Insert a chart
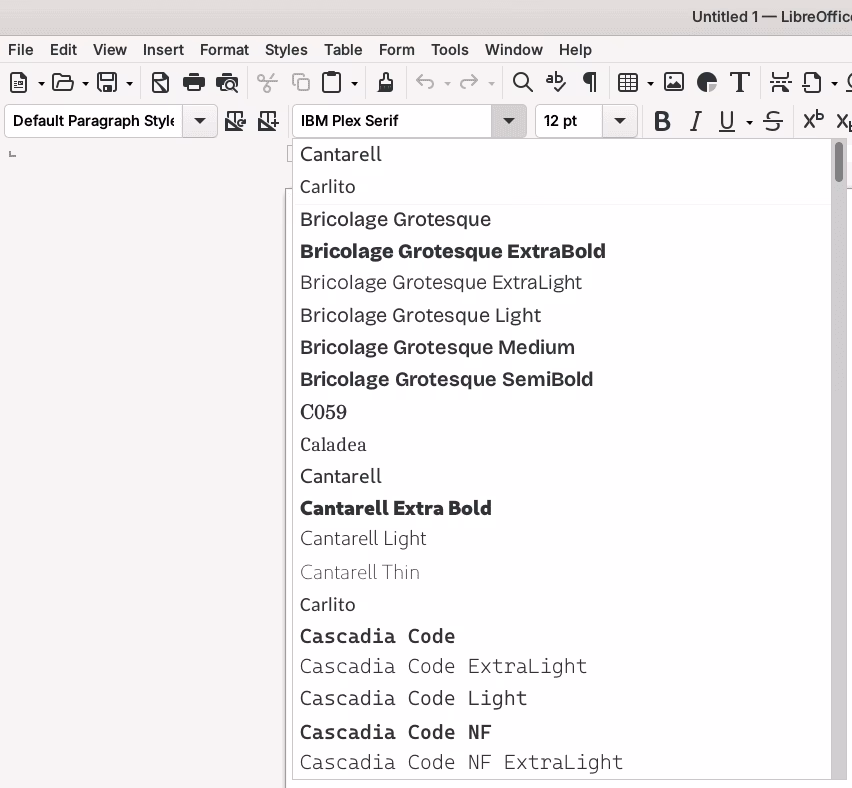 click(707, 82)
